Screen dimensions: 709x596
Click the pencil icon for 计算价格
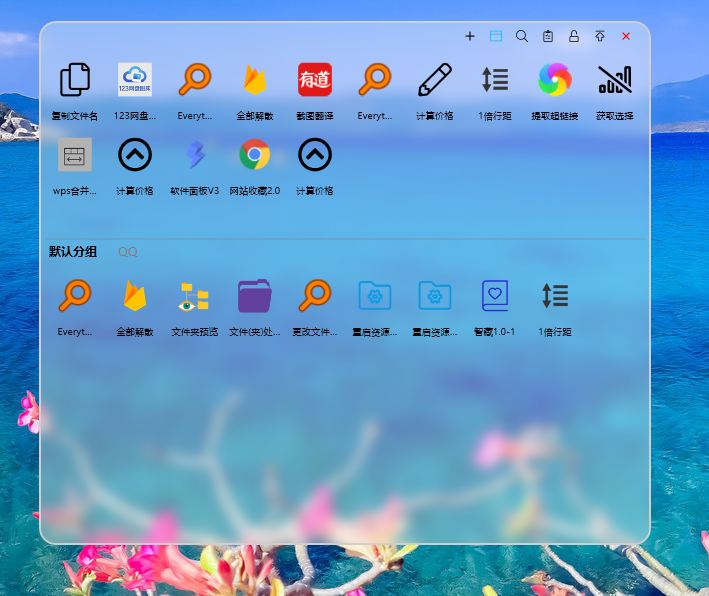pos(435,80)
